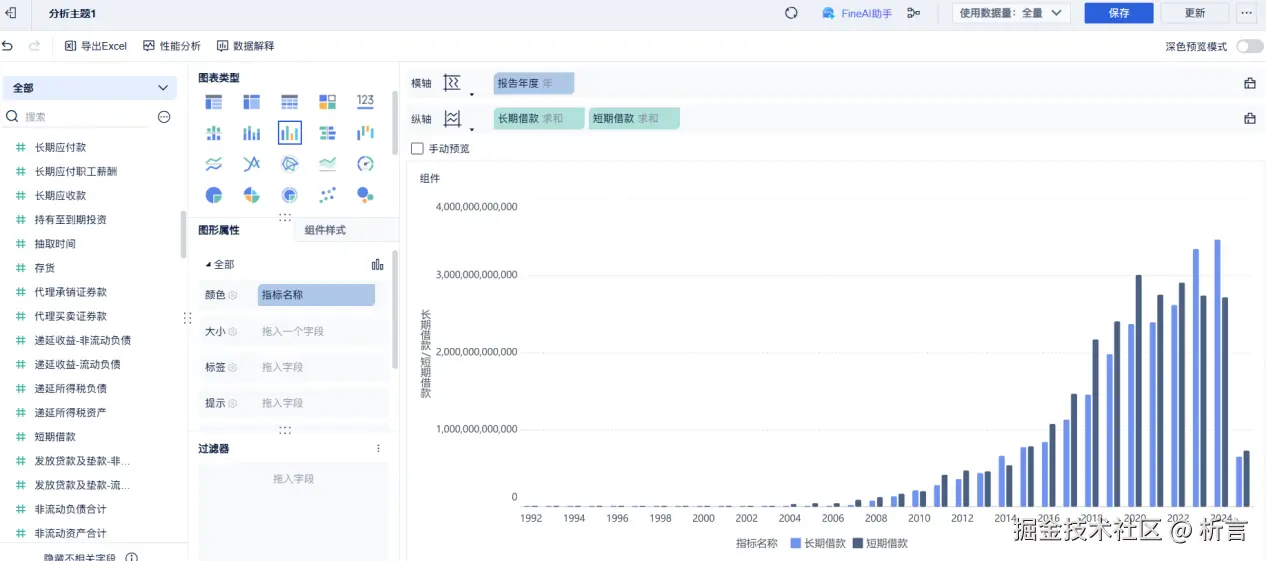Click the 数据解释 toolbar item
This screenshot has height=561, width=1266.
245,46
